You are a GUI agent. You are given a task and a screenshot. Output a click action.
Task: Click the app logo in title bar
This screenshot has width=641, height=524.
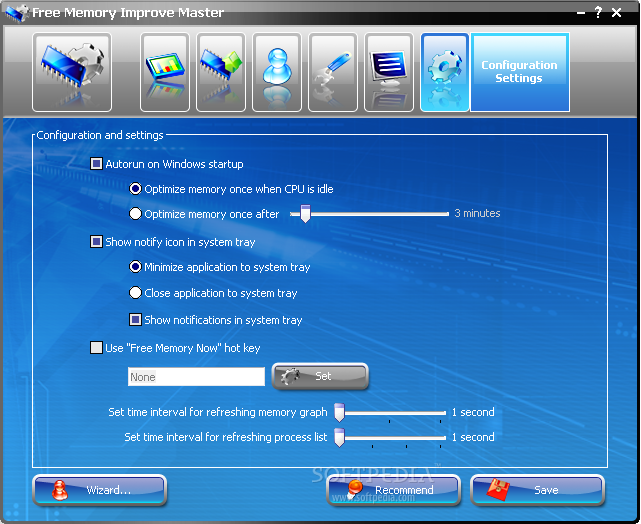pyautogui.click(x=17, y=13)
